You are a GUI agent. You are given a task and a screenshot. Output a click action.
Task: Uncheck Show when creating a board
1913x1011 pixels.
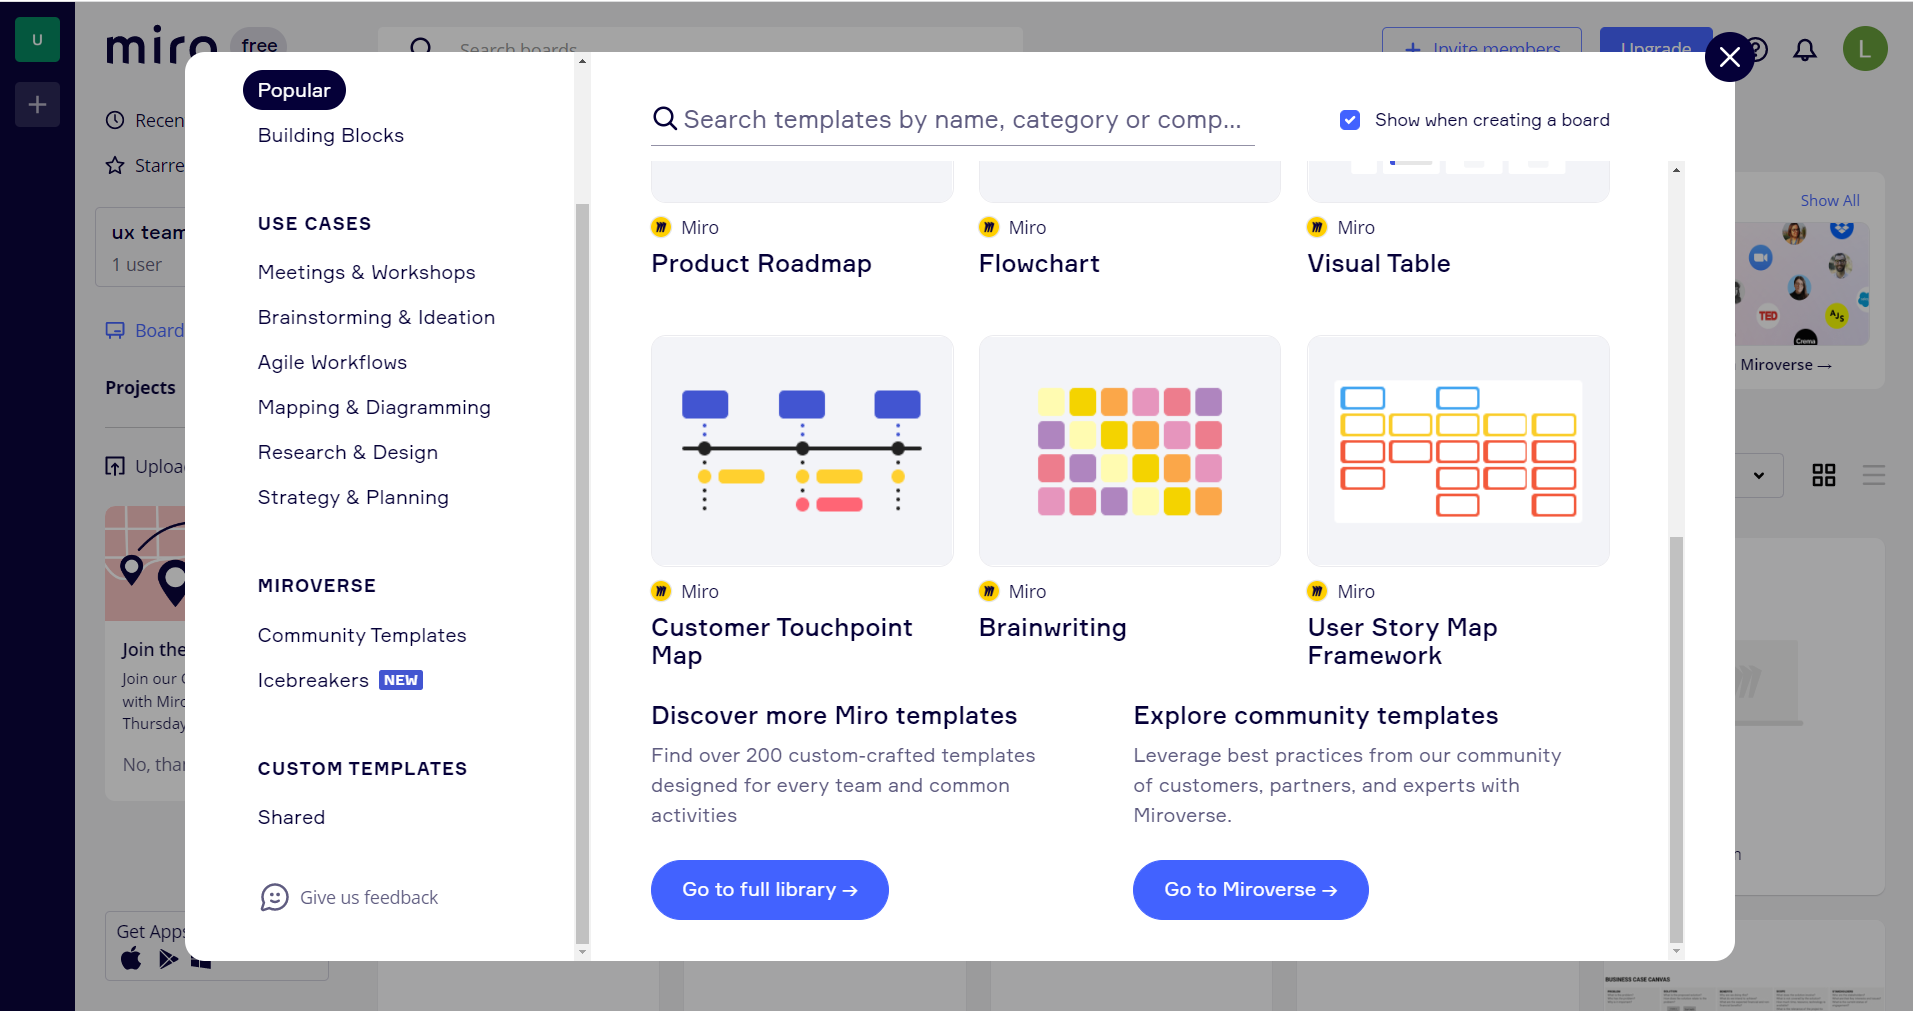tap(1350, 120)
